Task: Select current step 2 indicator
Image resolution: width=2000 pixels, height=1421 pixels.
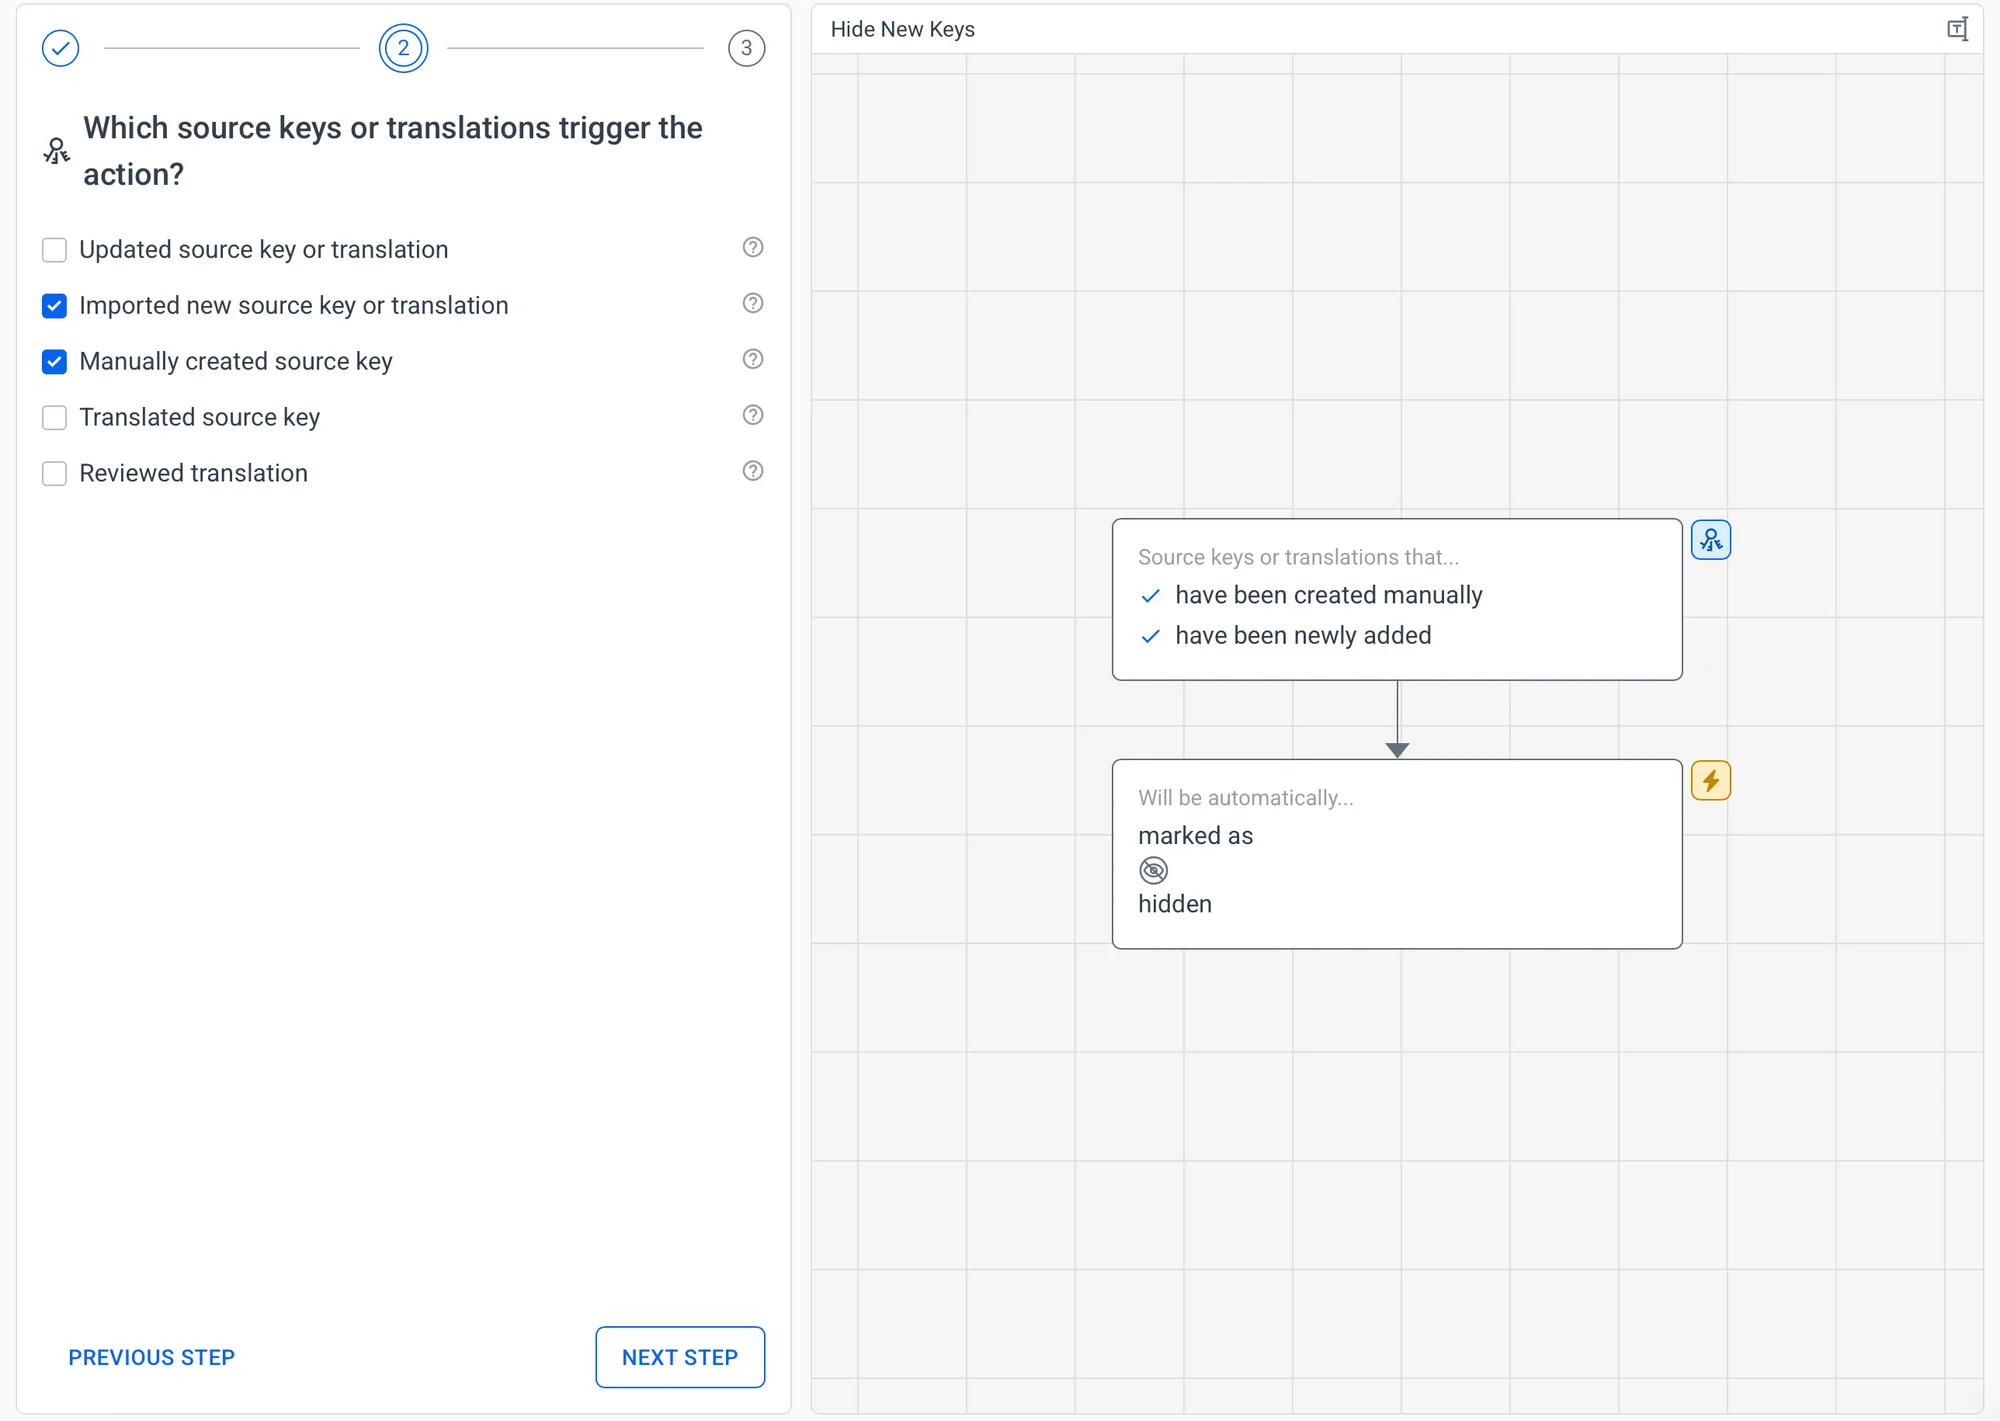Action: click(x=403, y=48)
